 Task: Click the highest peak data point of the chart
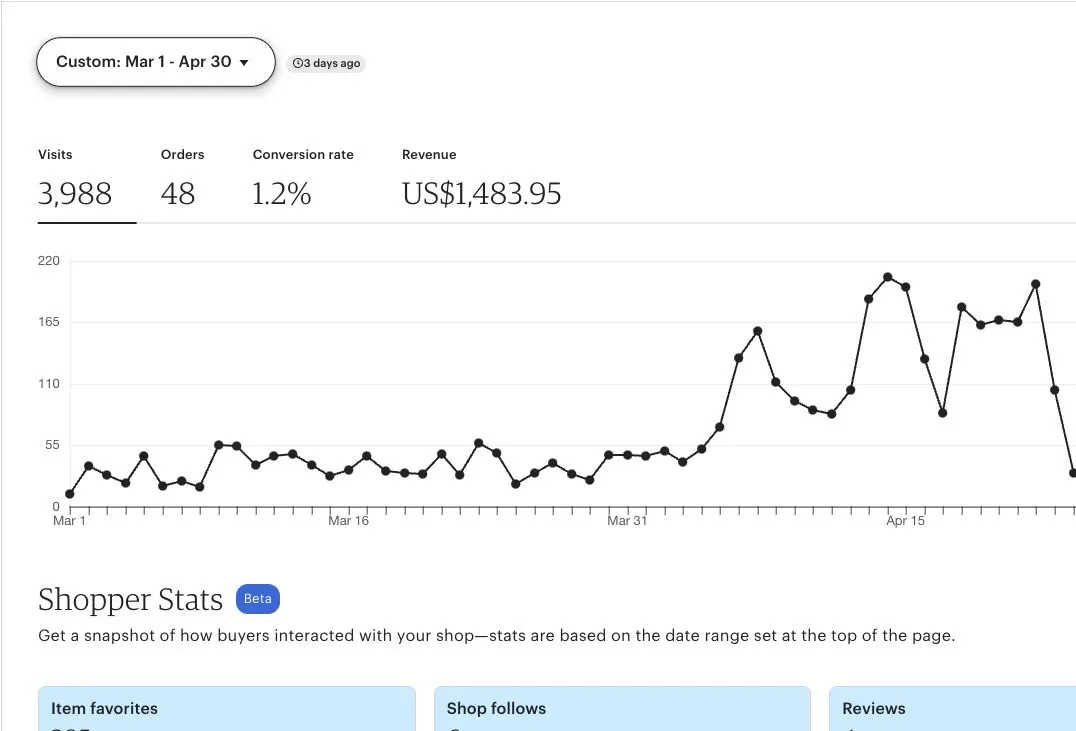887,277
